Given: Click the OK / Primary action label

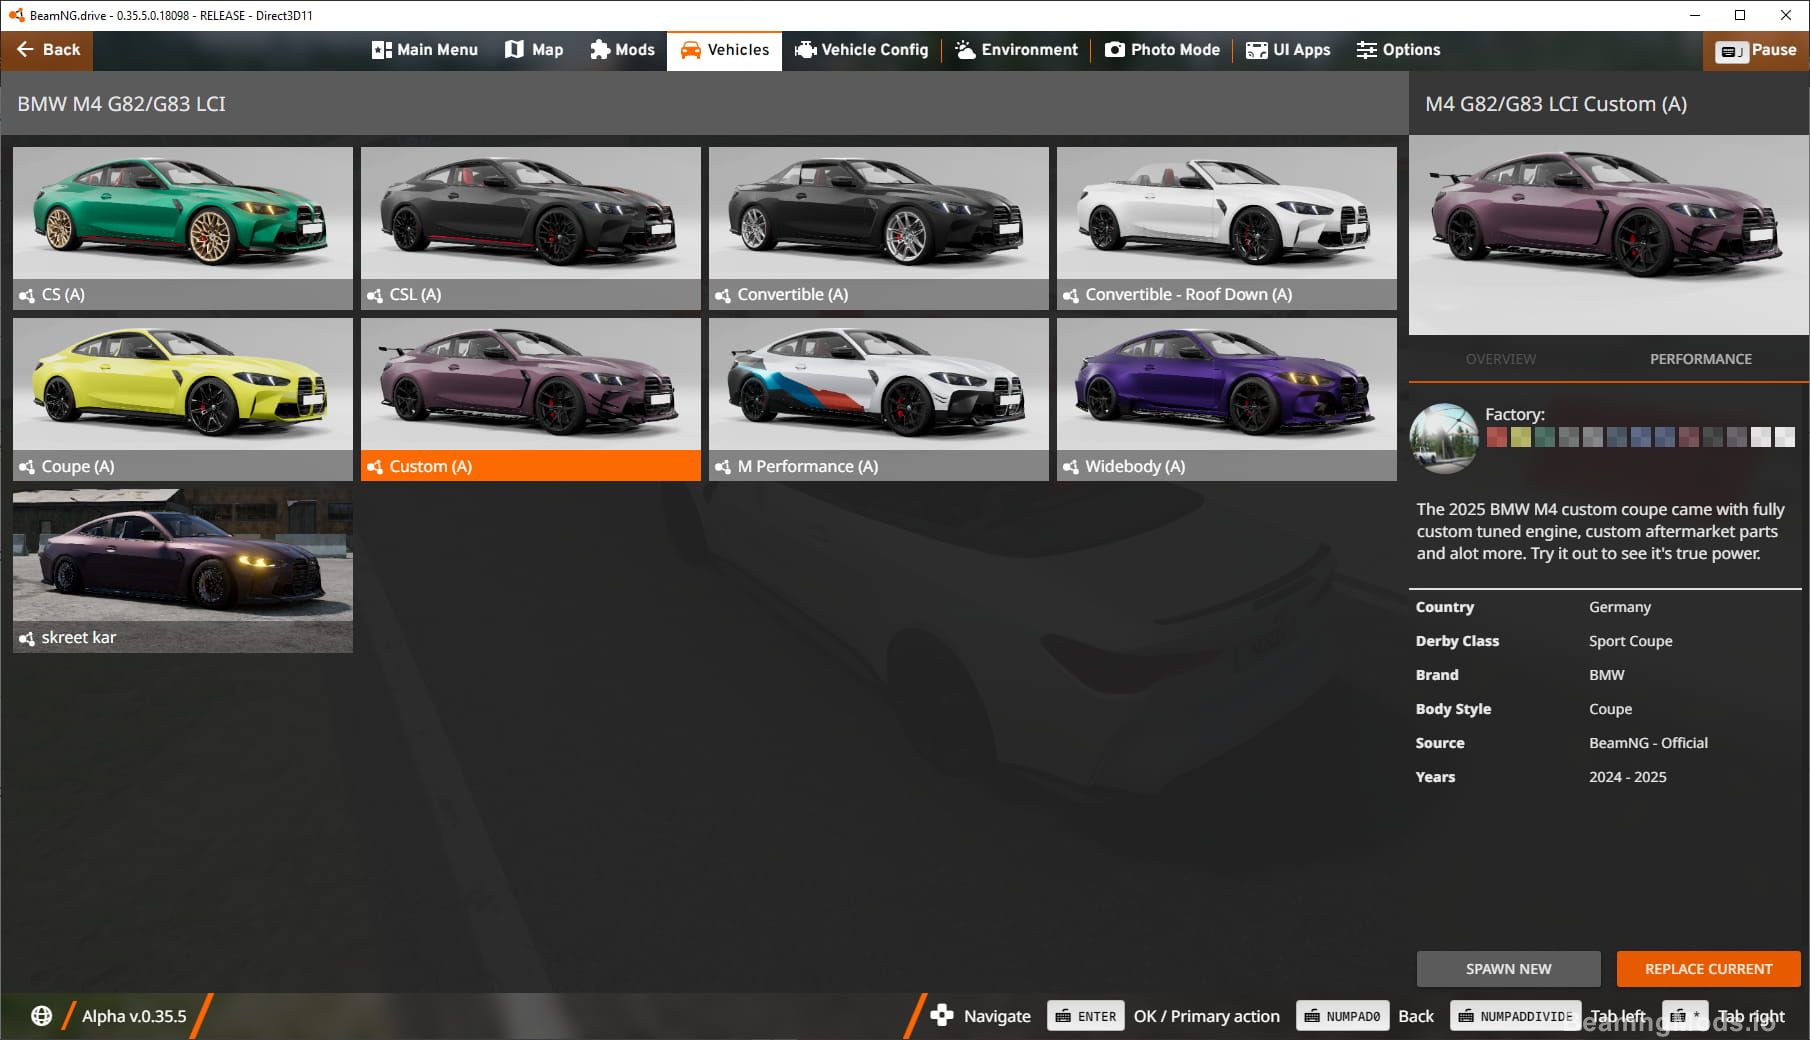Looking at the screenshot, I should [x=1207, y=1016].
